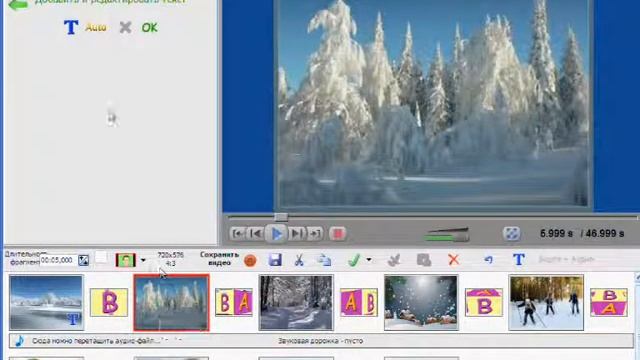Select the snowy forest path thumbnail

pos(296,302)
